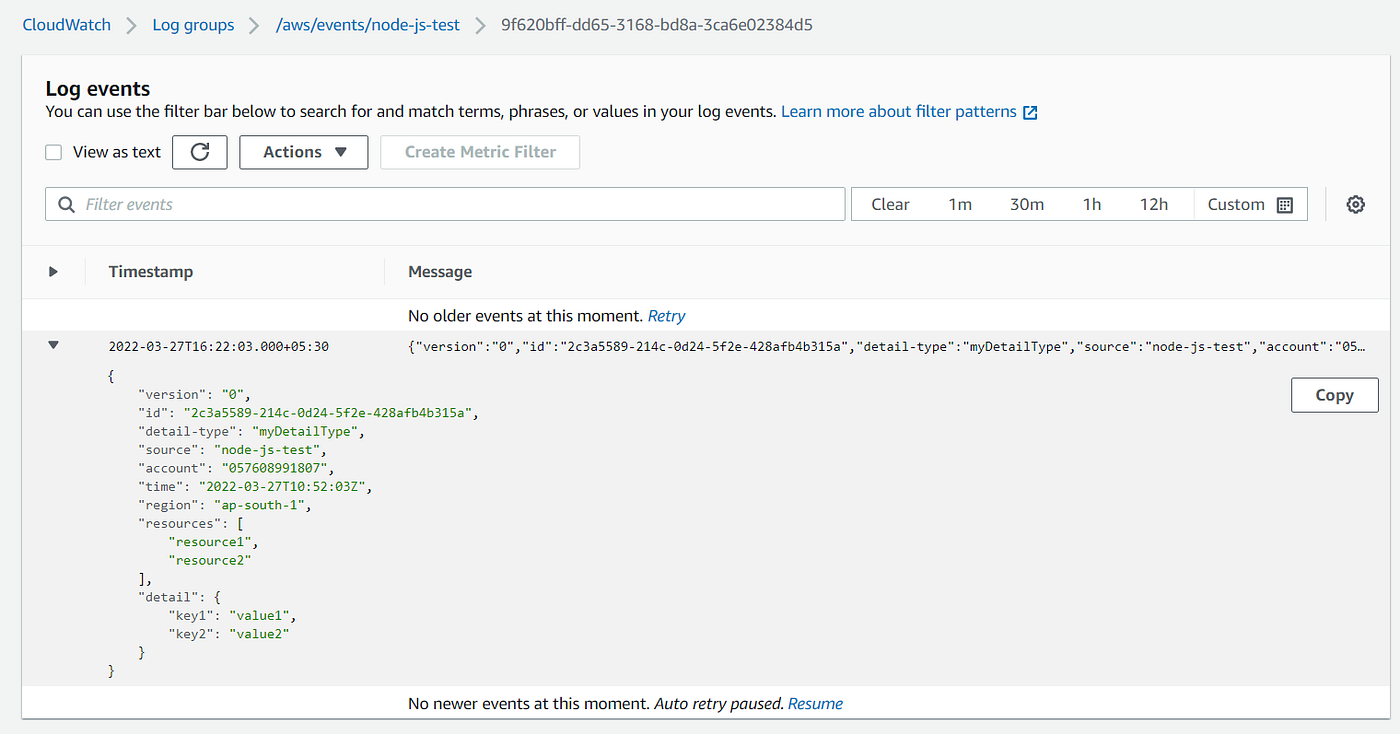
Task: Click the Create Metric Filter button
Action: pos(479,152)
